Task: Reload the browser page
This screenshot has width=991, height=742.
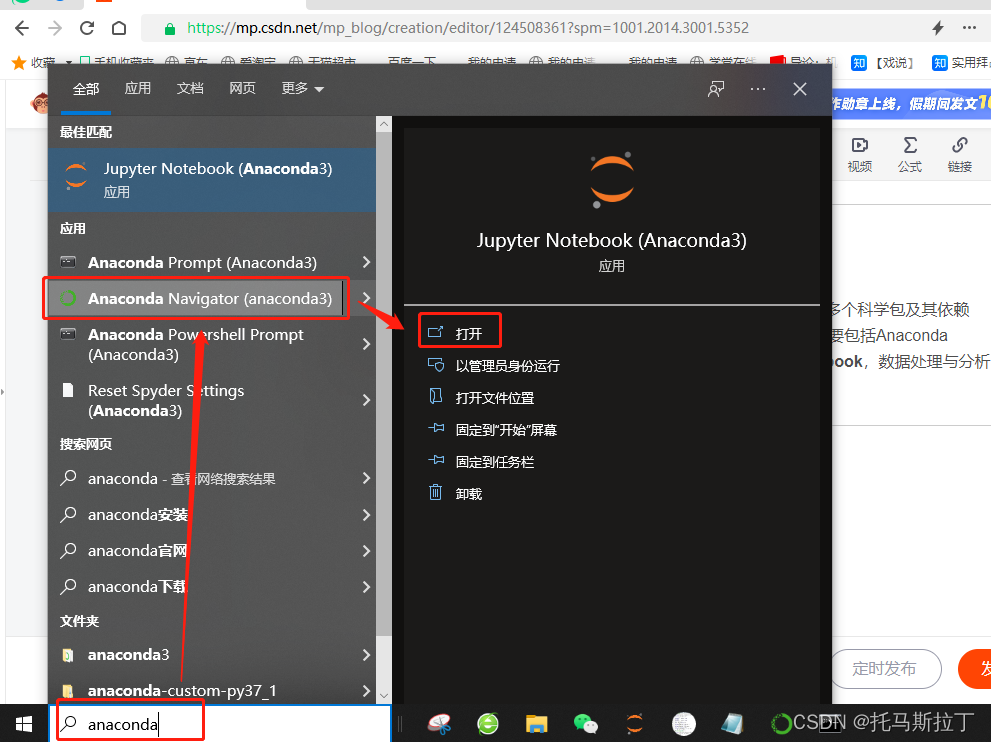Action: (x=87, y=28)
